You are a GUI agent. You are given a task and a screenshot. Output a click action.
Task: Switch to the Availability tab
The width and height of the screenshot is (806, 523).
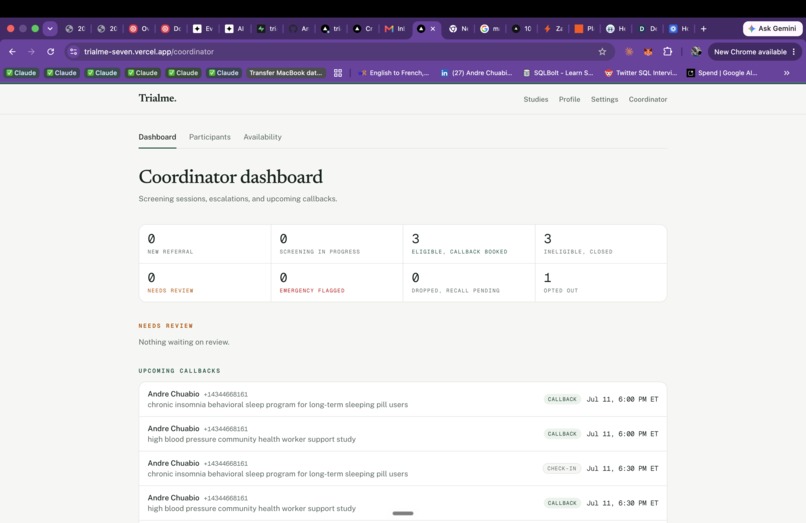click(x=263, y=137)
